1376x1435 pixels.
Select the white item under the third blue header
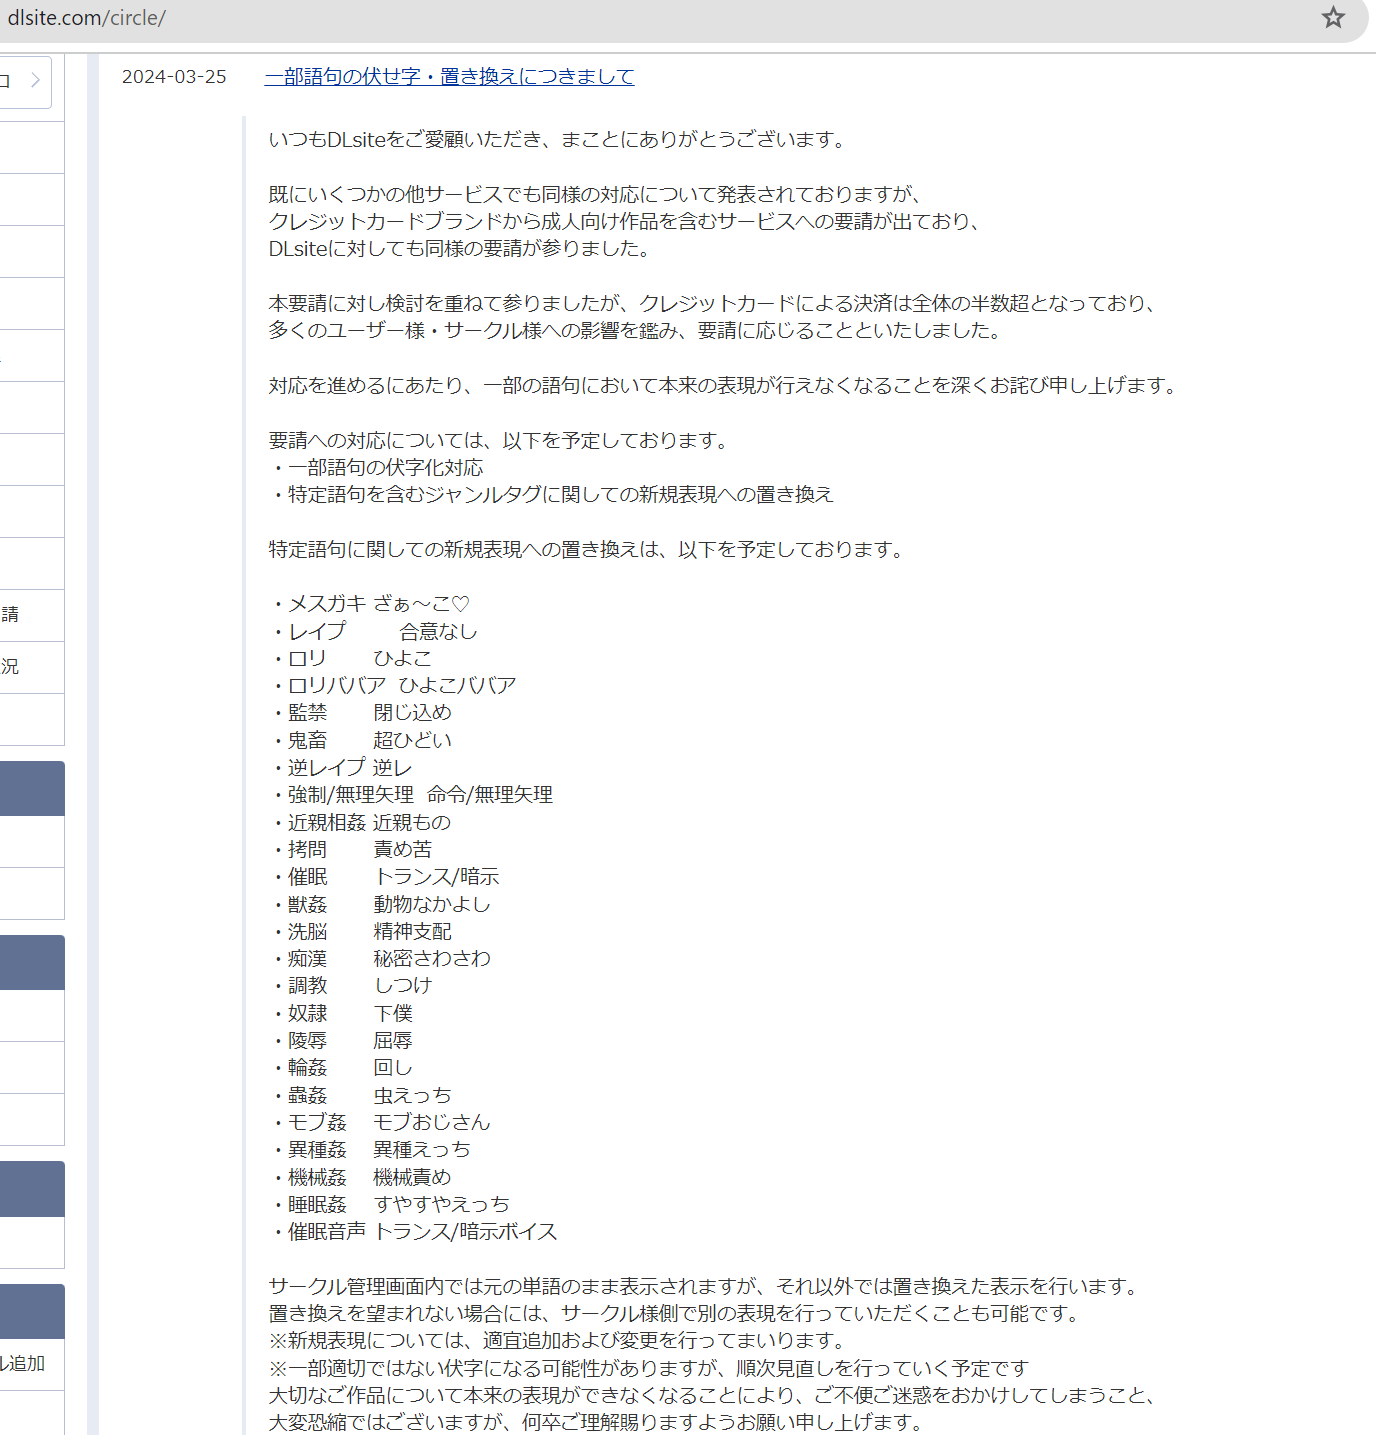[x=30, y=1243]
